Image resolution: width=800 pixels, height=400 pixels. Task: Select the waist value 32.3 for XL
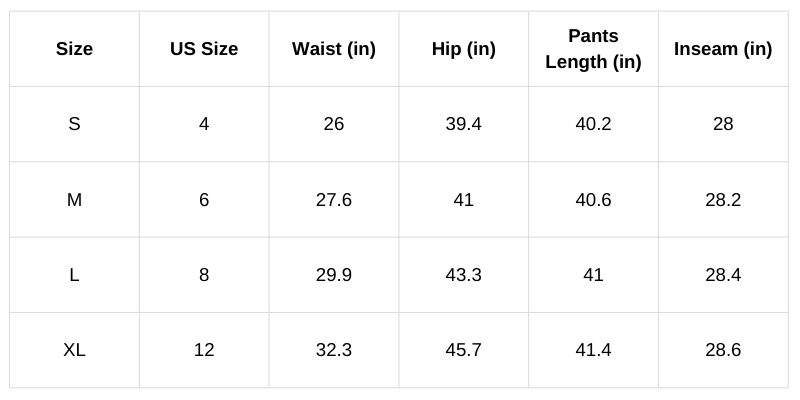[x=334, y=350]
